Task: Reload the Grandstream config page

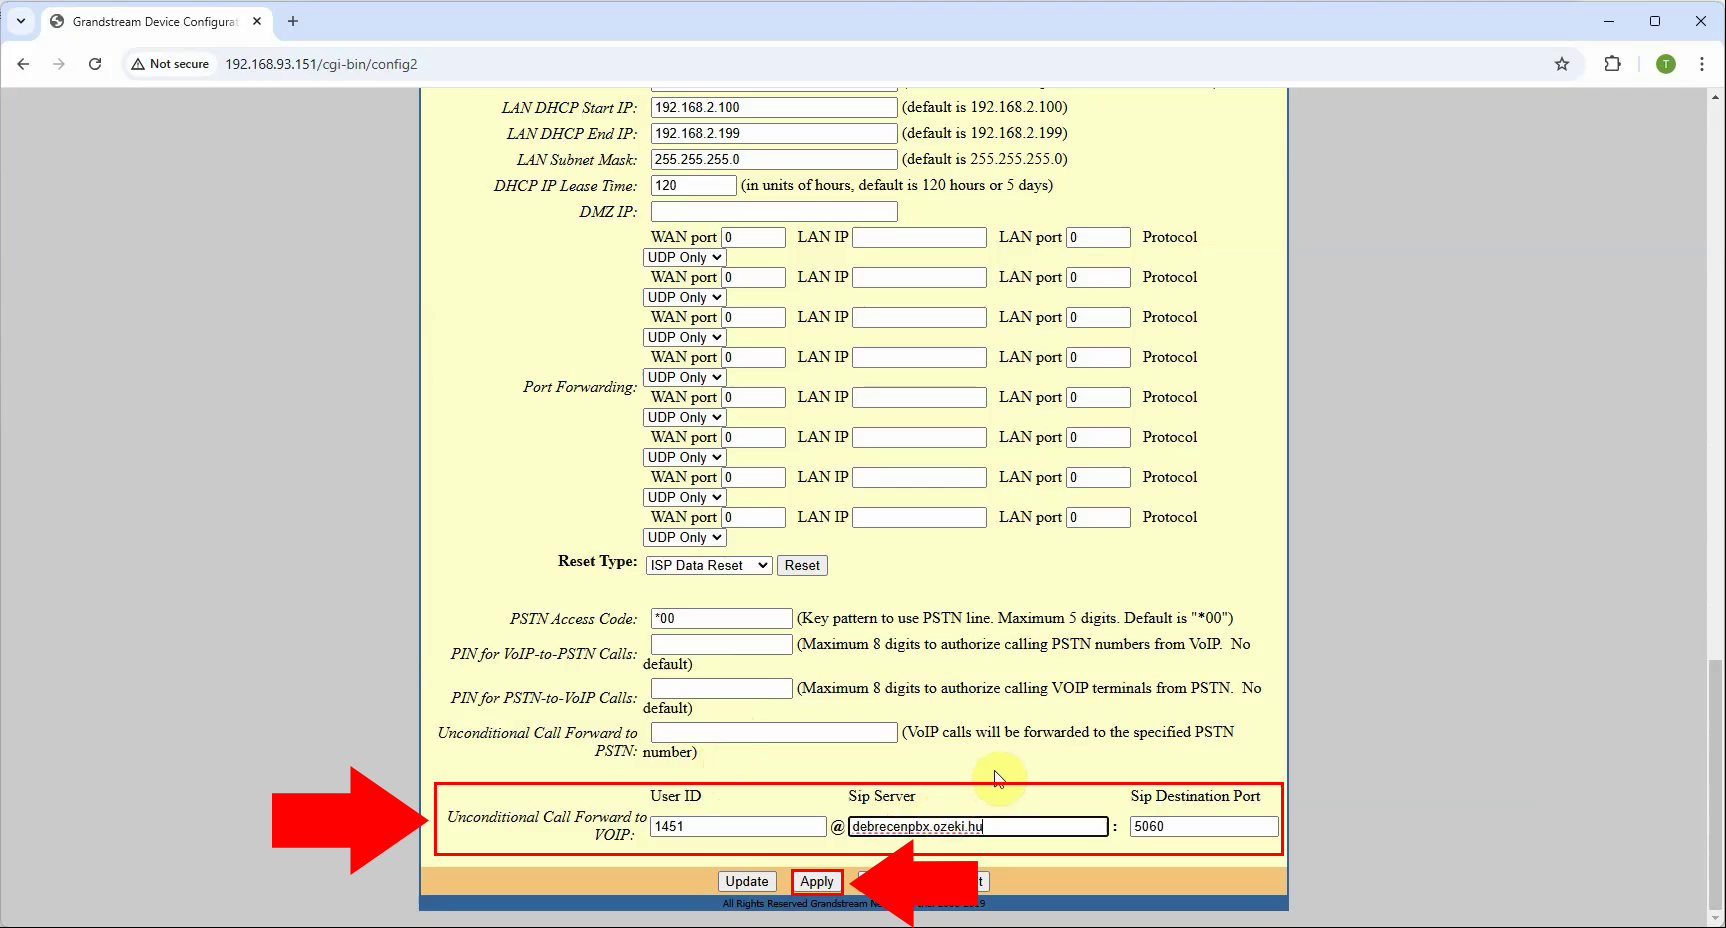Action: [95, 64]
